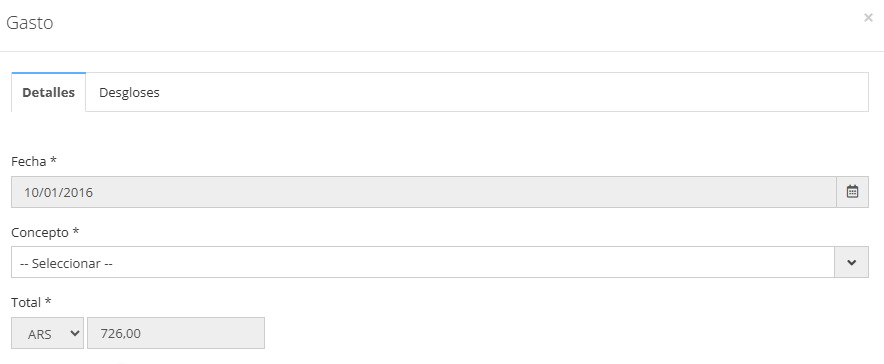Switch to the Desgloses tab
Image resolution: width=884 pixels, height=364 pixels.
coord(129,92)
